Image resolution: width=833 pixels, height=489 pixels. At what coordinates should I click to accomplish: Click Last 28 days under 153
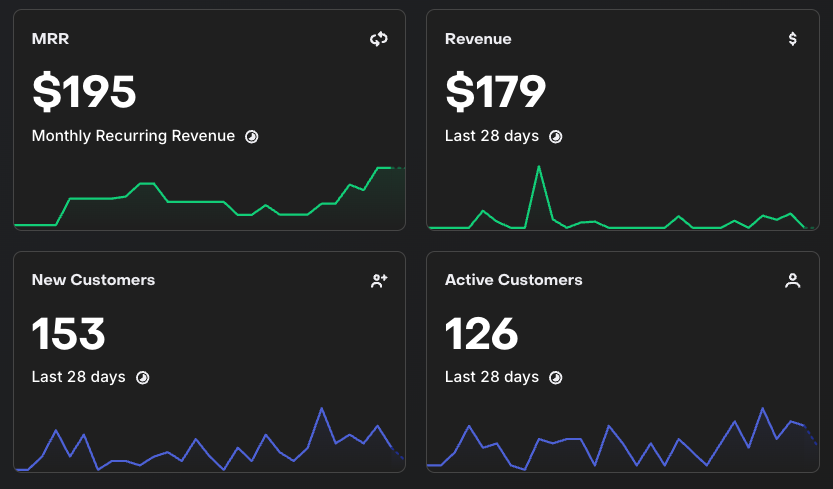[x=79, y=377]
